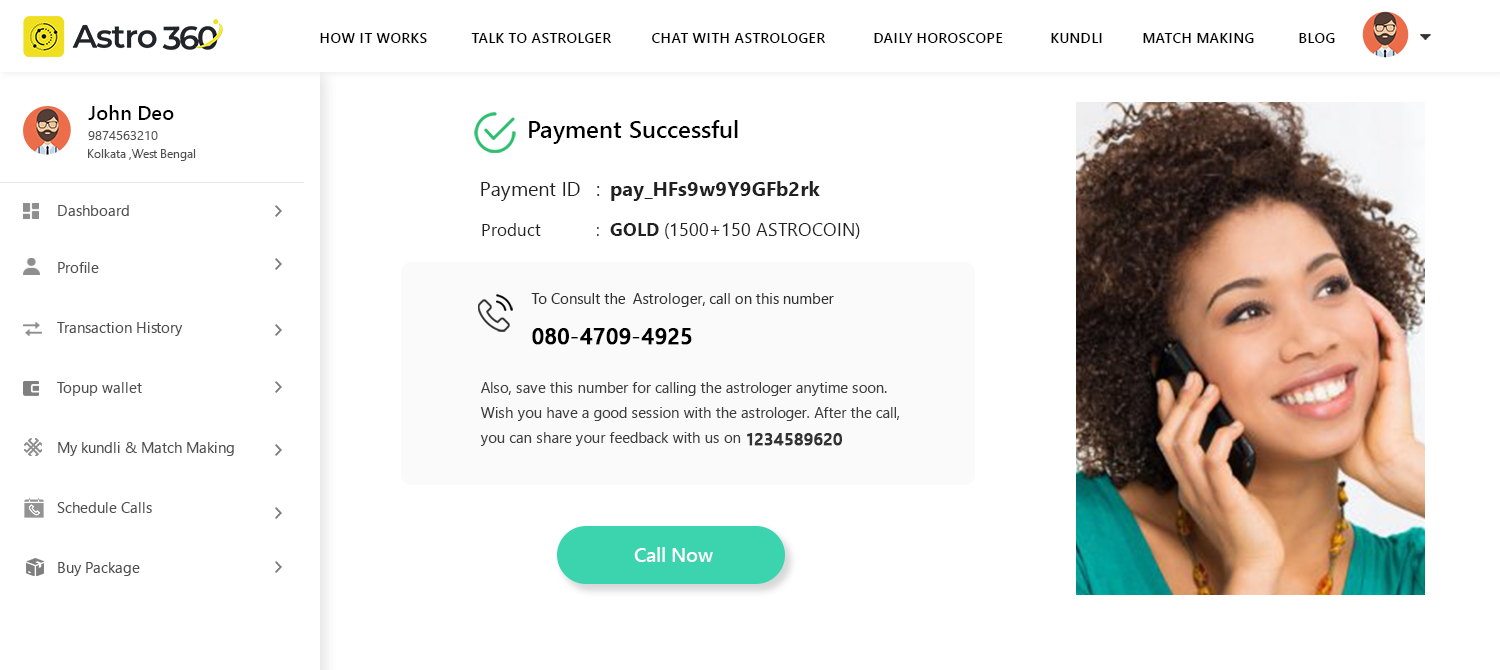Click the Astro 360 logo
Image resolution: width=1500 pixels, height=670 pixels.
122,37
